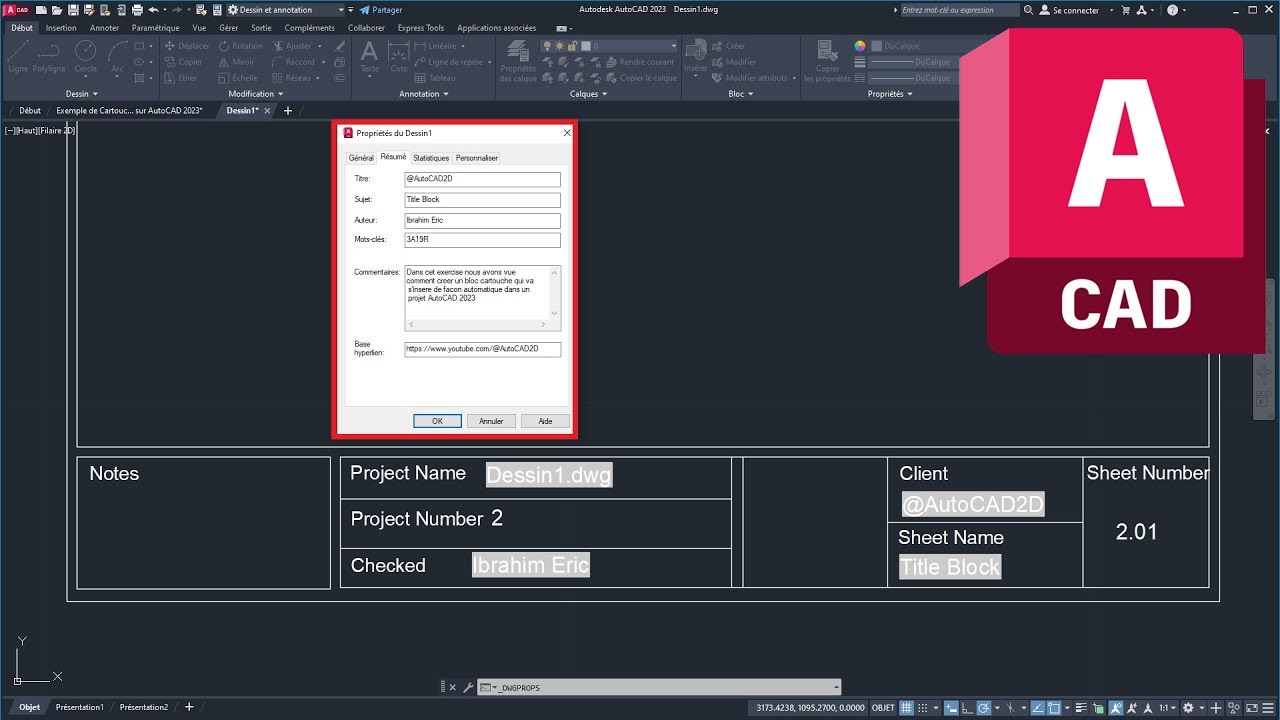
Task: Click Copier les propriétés
Action: click(828, 62)
